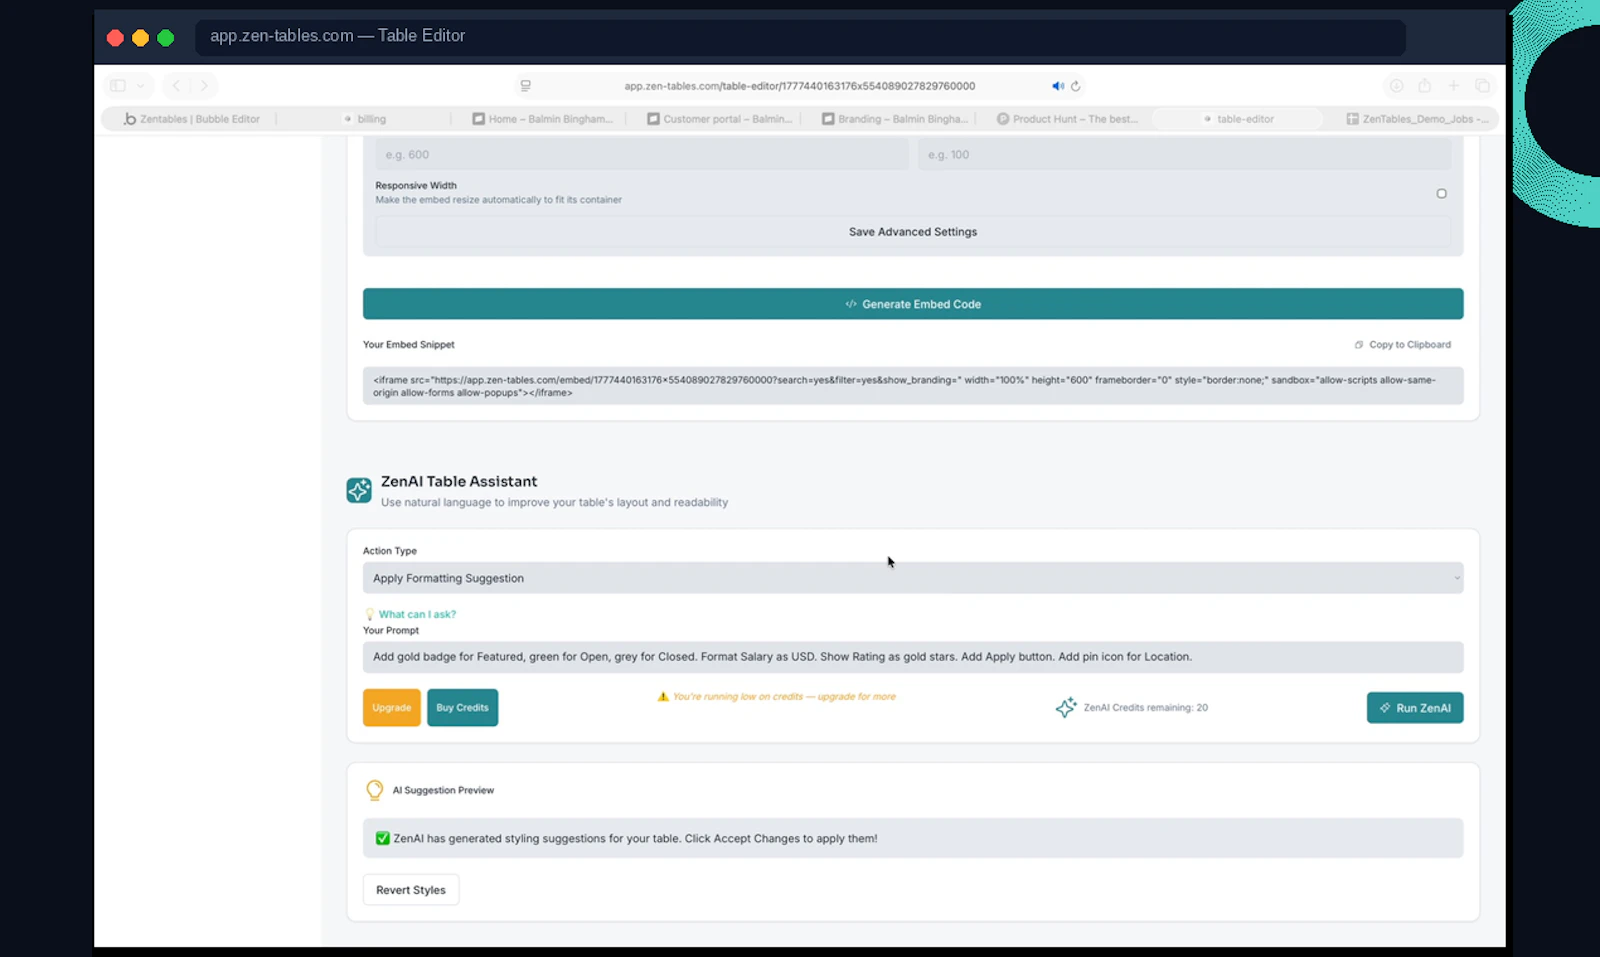Viewport: 1600px width, 957px height.
Task: Click the 'Your Embed Snippet' label
Action: click(408, 345)
